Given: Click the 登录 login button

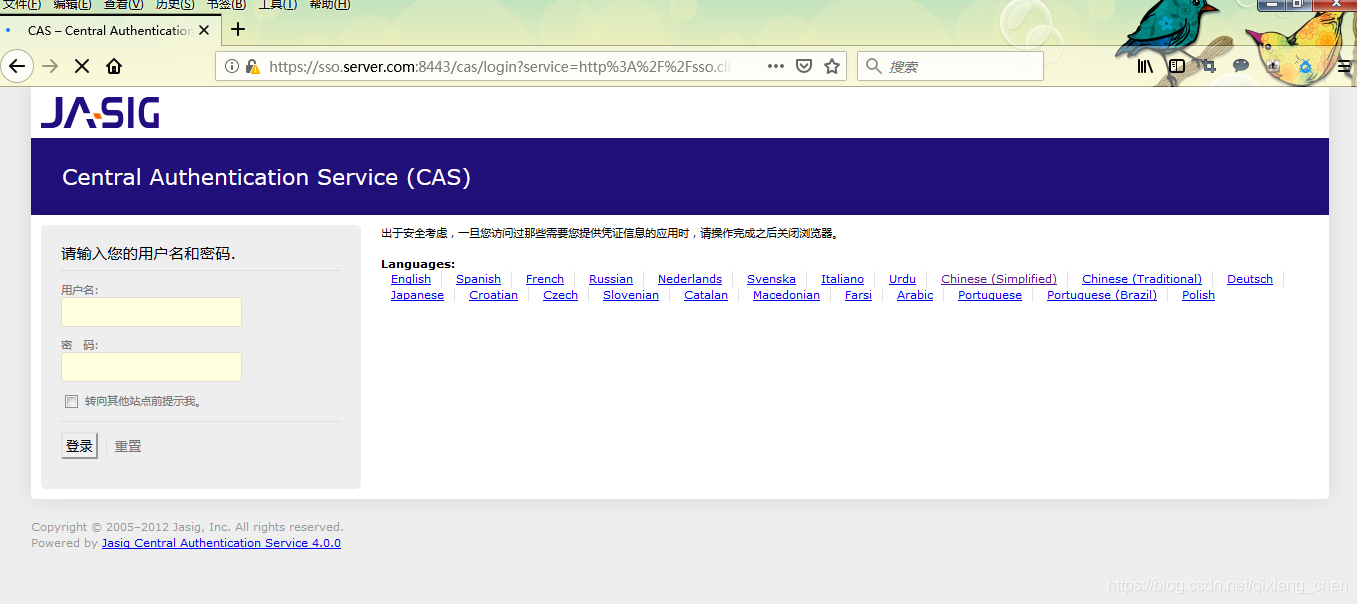Looking at the screenshot, I should tap(79, 446).
